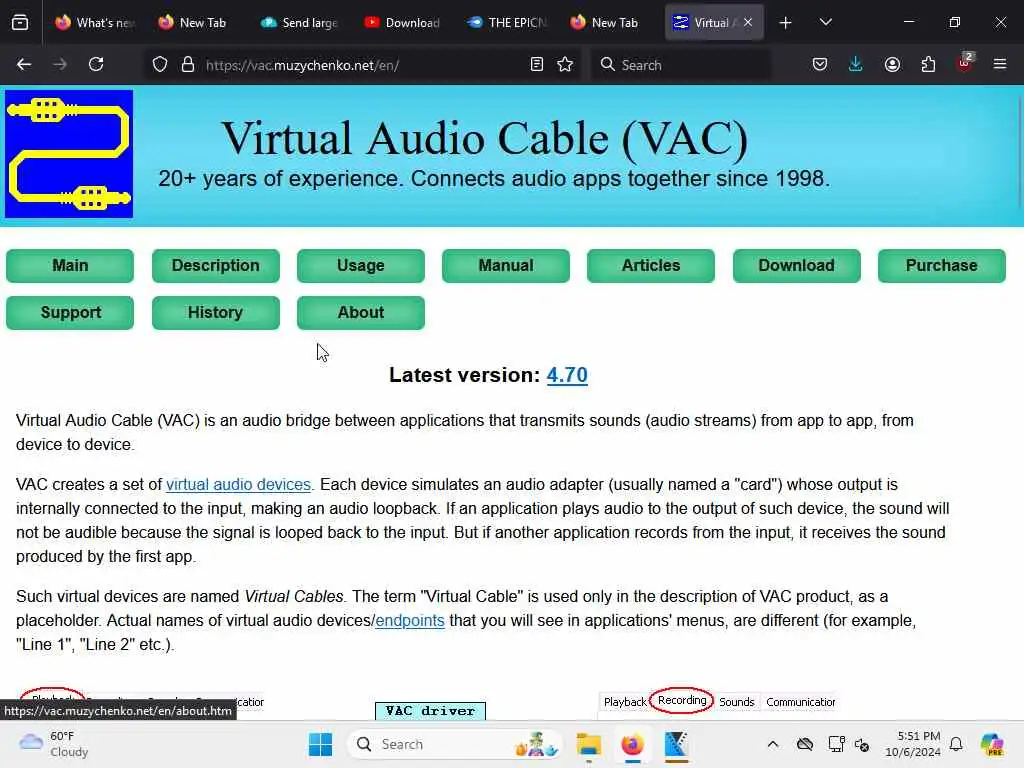Click the address bar URL field
1024x768 pixels.
(362, 65)
